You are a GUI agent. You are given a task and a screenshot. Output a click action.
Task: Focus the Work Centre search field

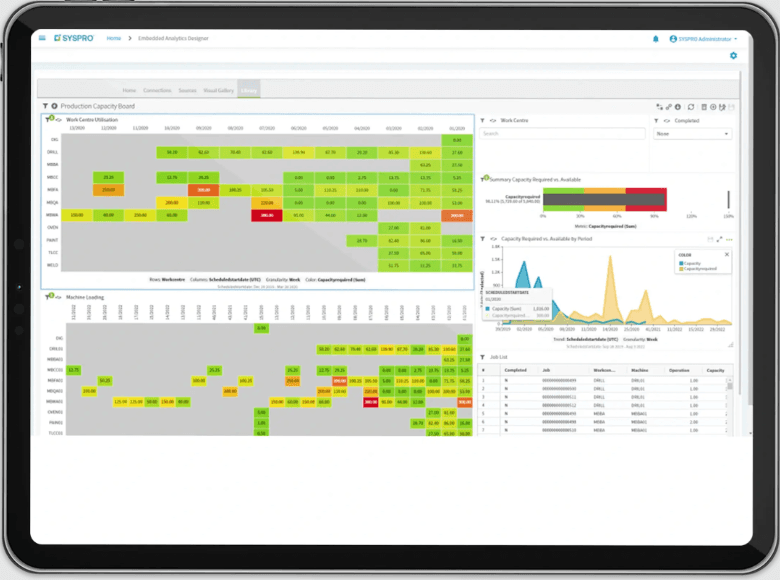coord(563,134)
